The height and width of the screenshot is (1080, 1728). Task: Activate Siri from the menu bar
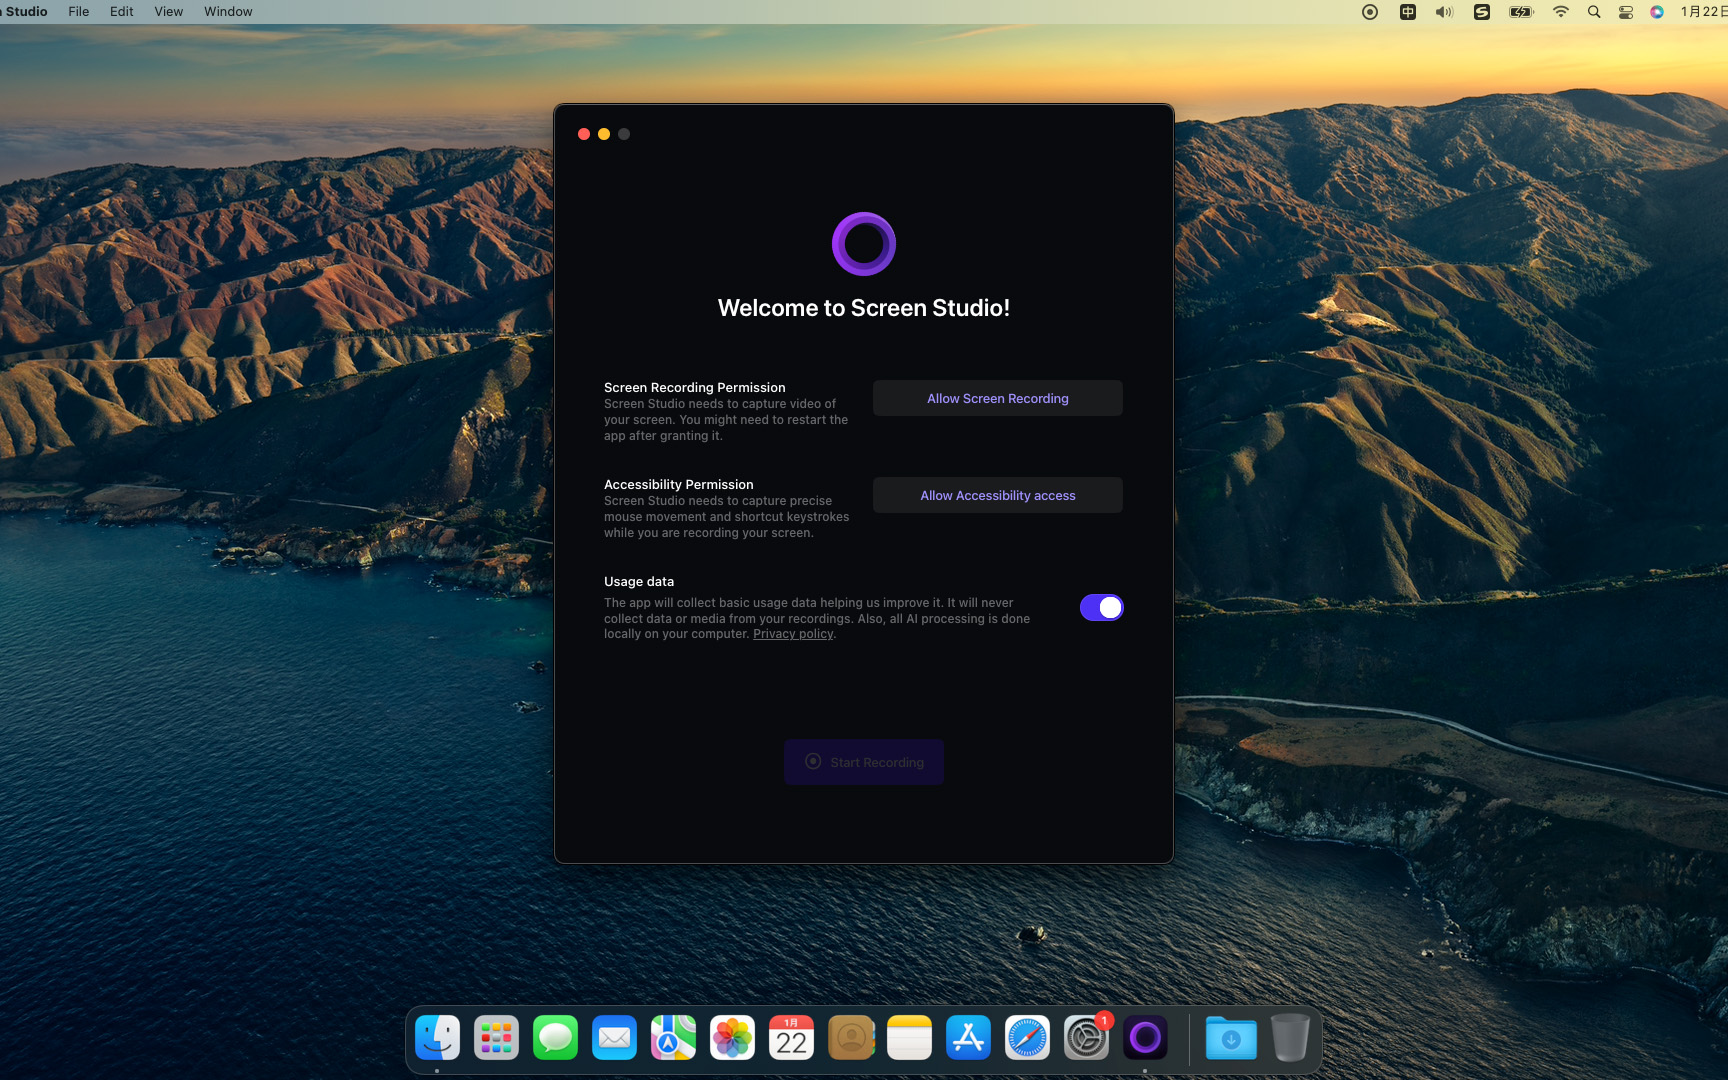(1656, 11)
